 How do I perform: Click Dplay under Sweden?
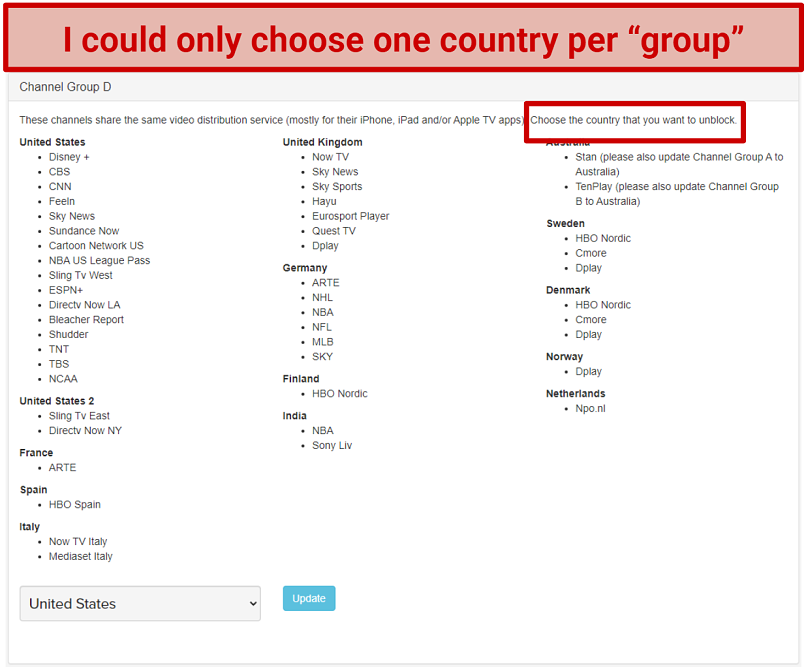coord(589,268)
